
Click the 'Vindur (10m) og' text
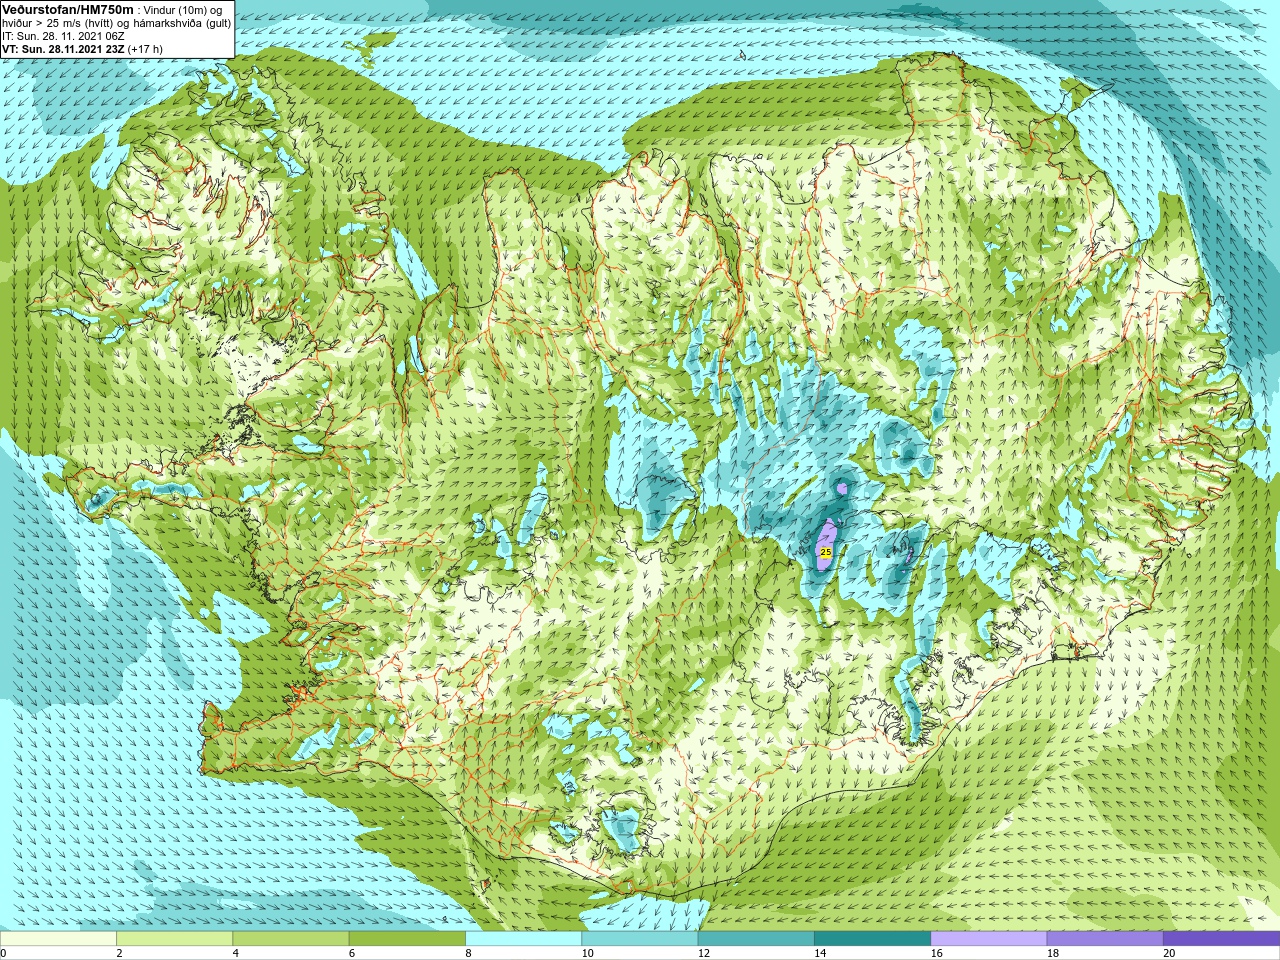(183, 10)
